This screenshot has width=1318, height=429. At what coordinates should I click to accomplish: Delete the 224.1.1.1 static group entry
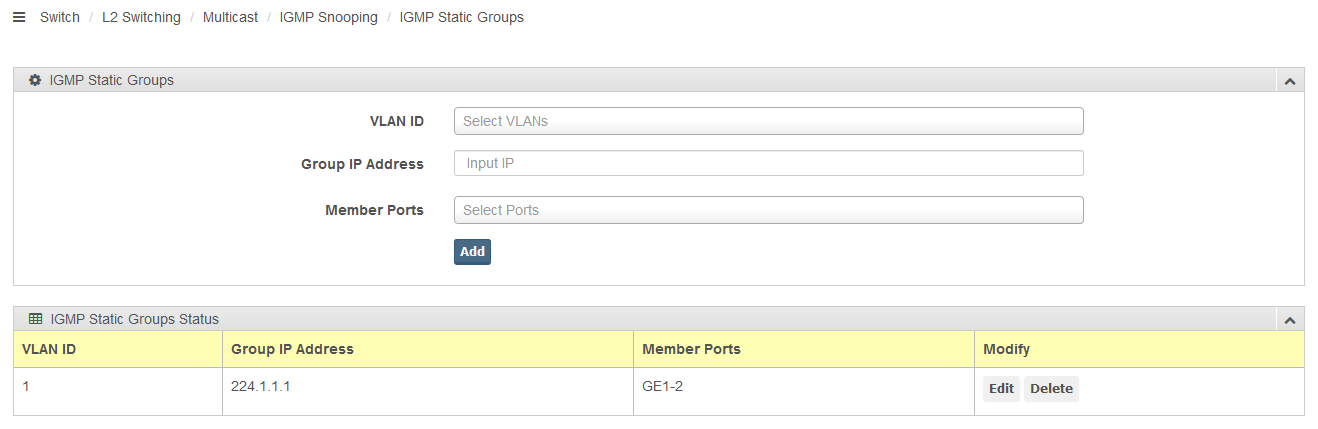(1051, 389)
